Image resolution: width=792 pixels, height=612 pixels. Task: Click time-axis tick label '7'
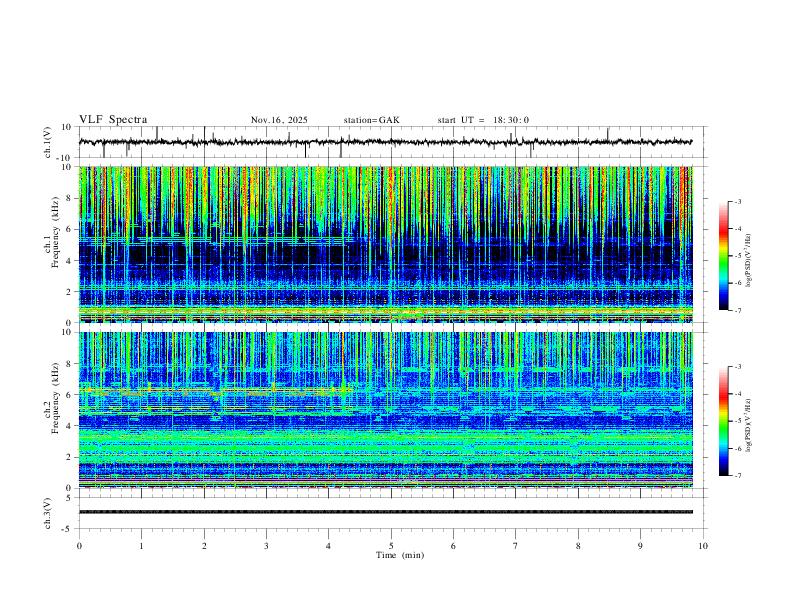coord(516,546)
